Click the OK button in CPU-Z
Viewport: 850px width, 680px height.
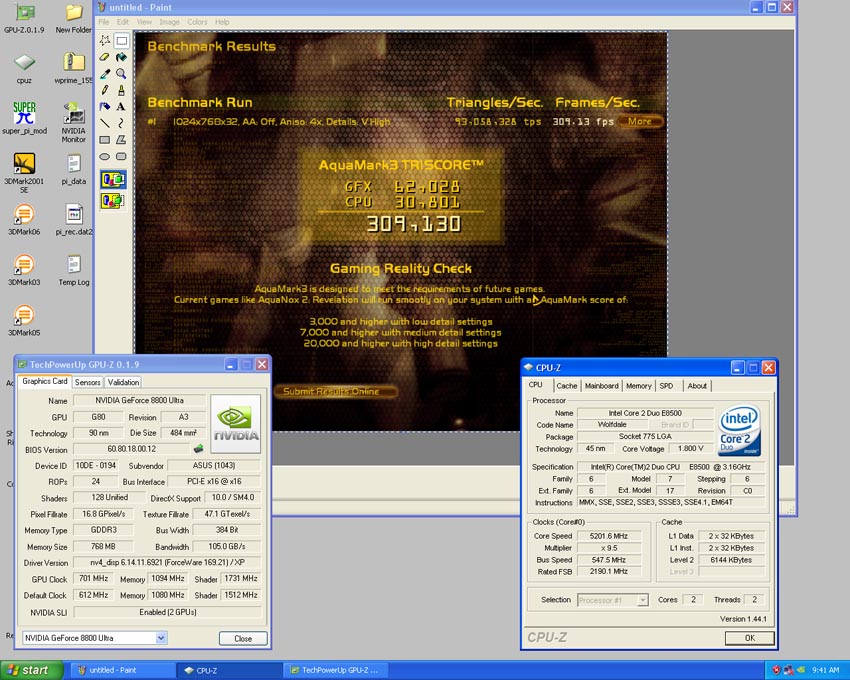click(750, 638)
